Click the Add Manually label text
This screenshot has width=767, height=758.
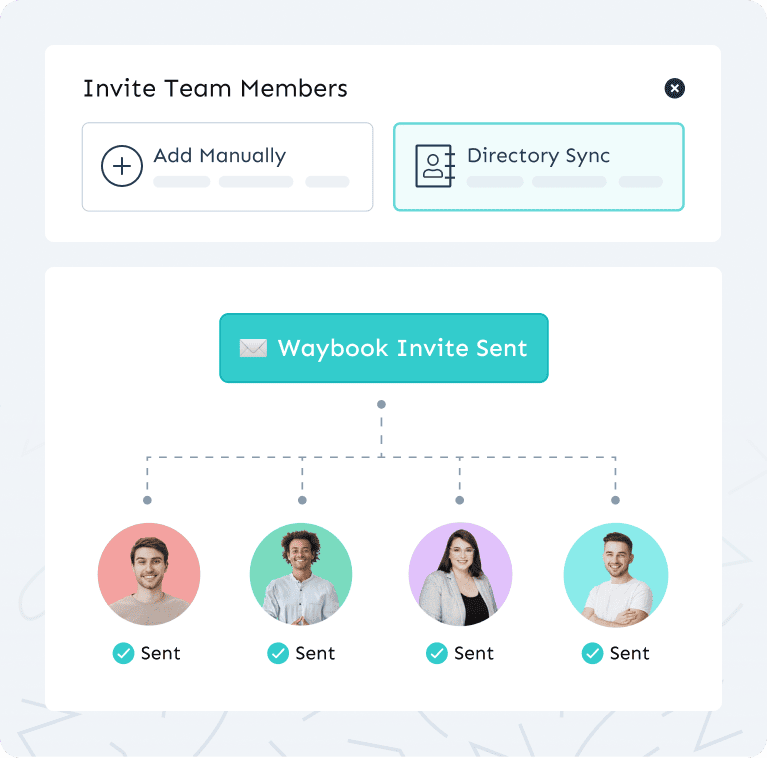tap(220, 156)
